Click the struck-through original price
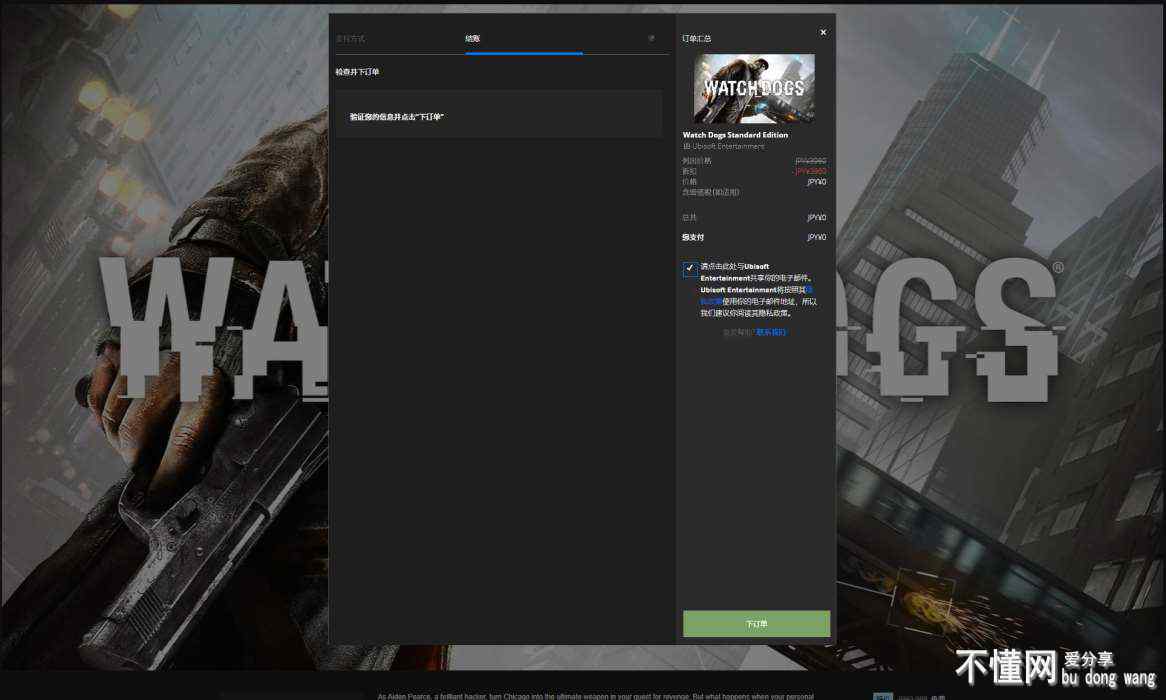 tap(810, 160)
